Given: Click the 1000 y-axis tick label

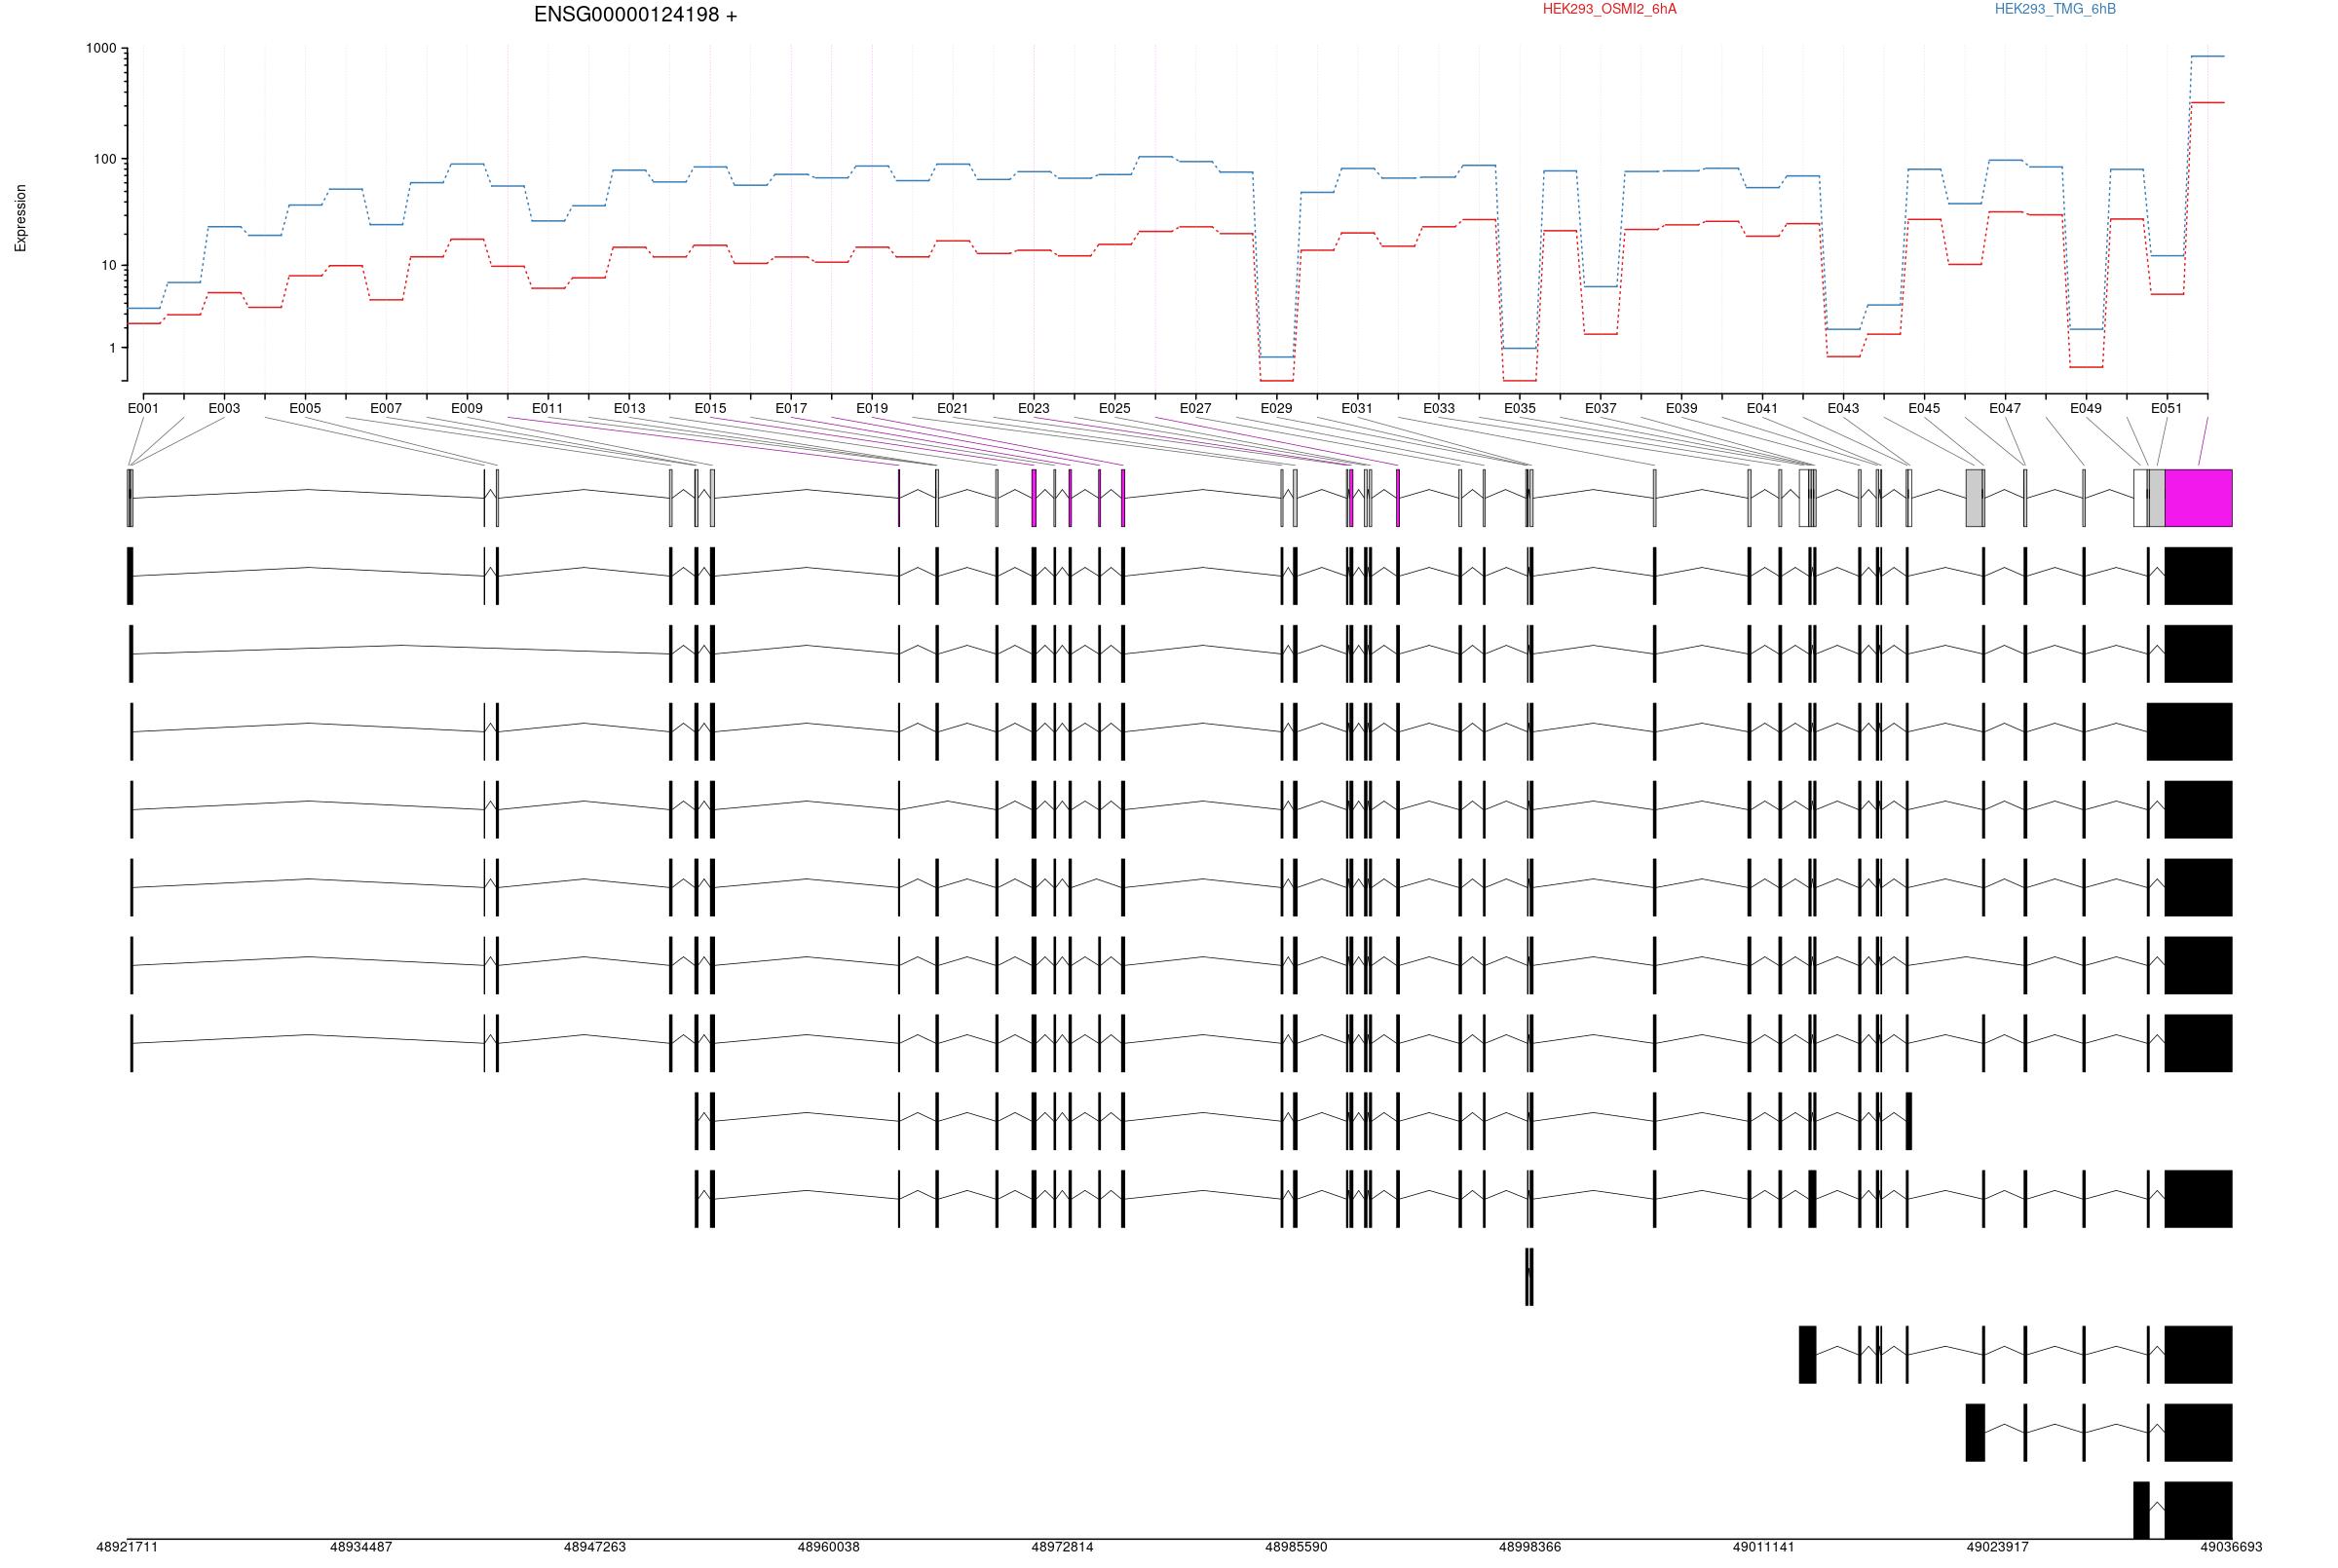Looking at the screenshot, I should pyautogui.click(x=101, y=48).
